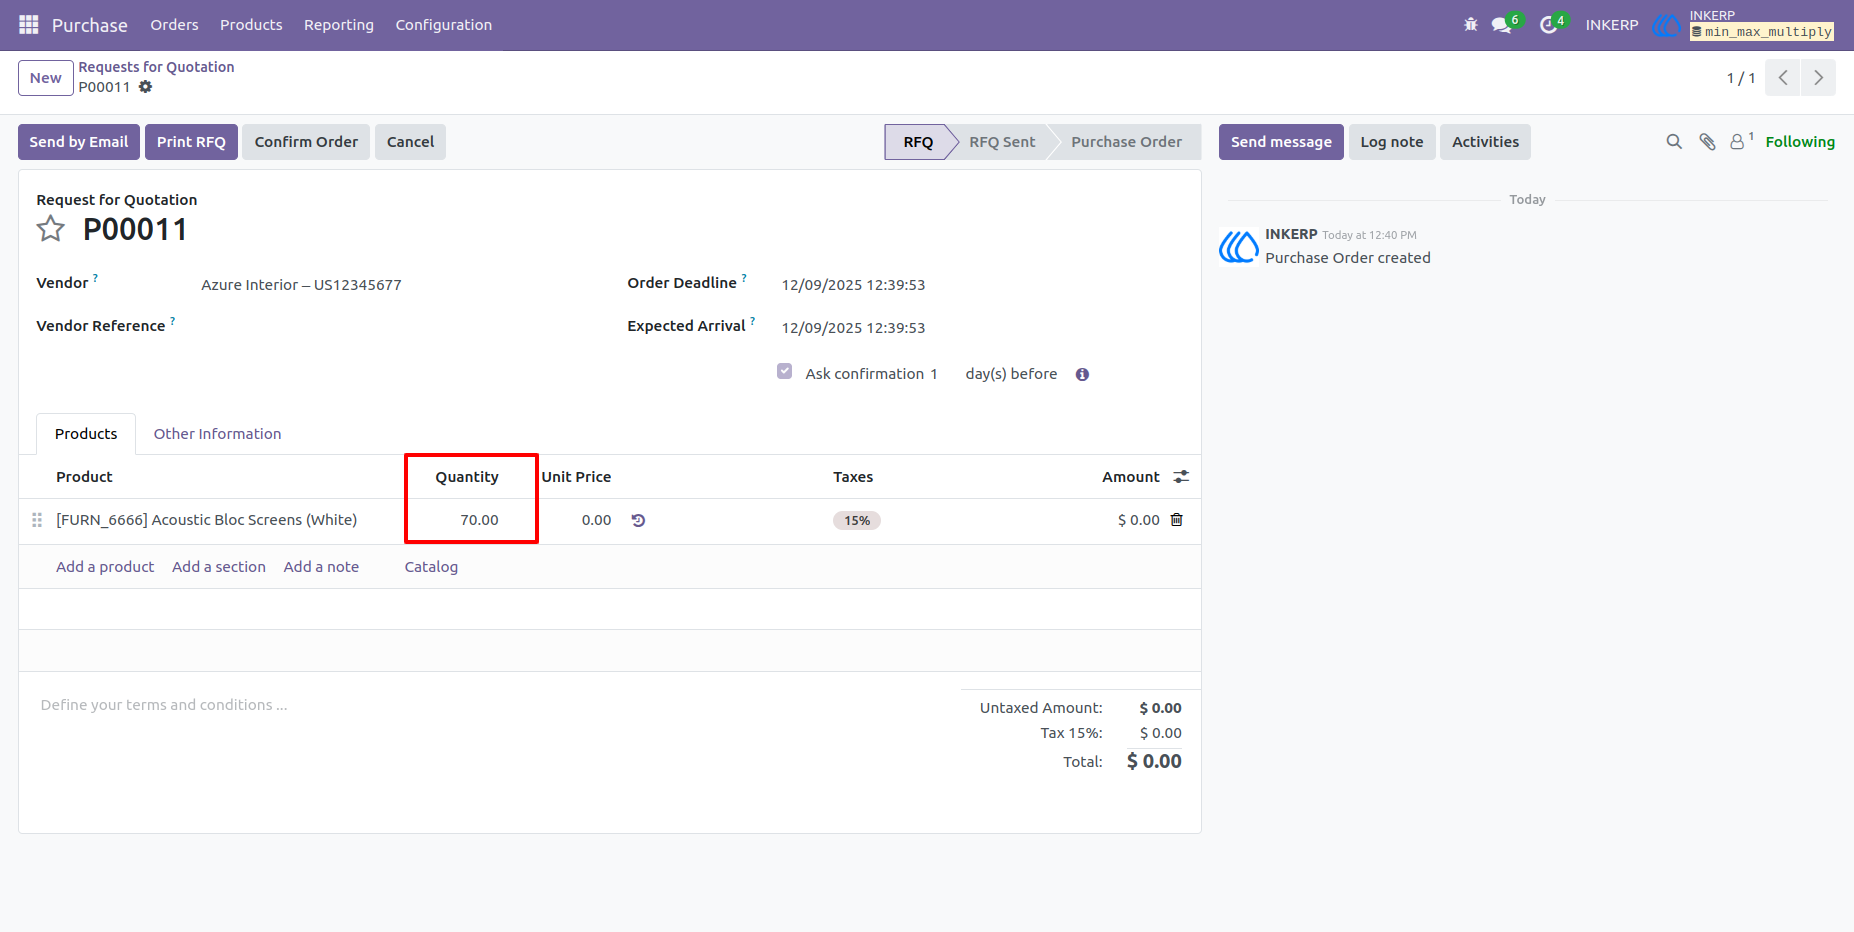Open the conversations chat icon
This screenshot has height=932, width=1854.
1502,25
